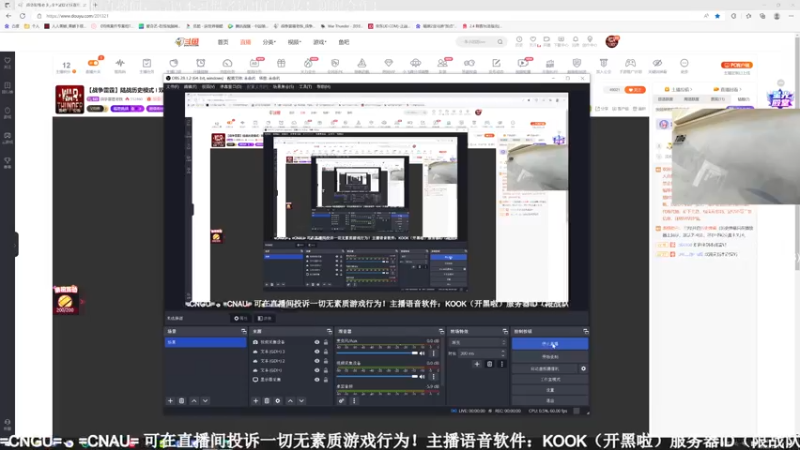Open source 属性 properties button

(x=240, y=318)
